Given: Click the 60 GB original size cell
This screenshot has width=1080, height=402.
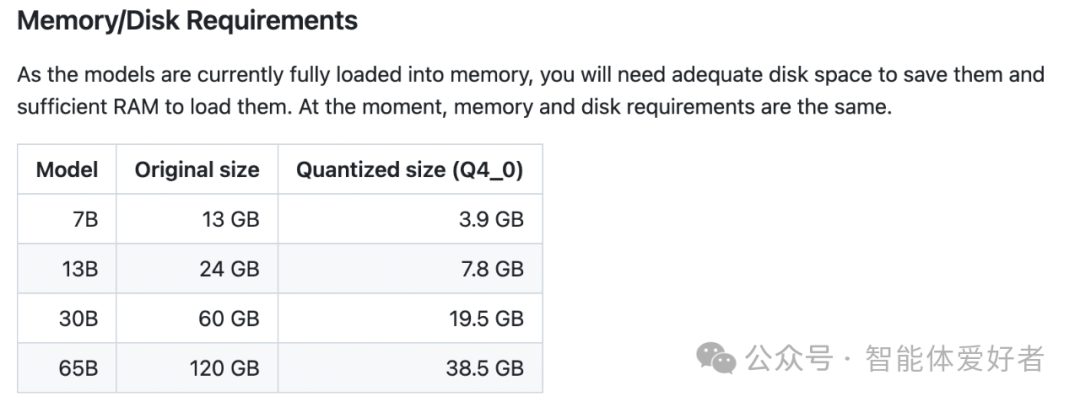Looking at the screenshot, I should [x=197, y=318].
